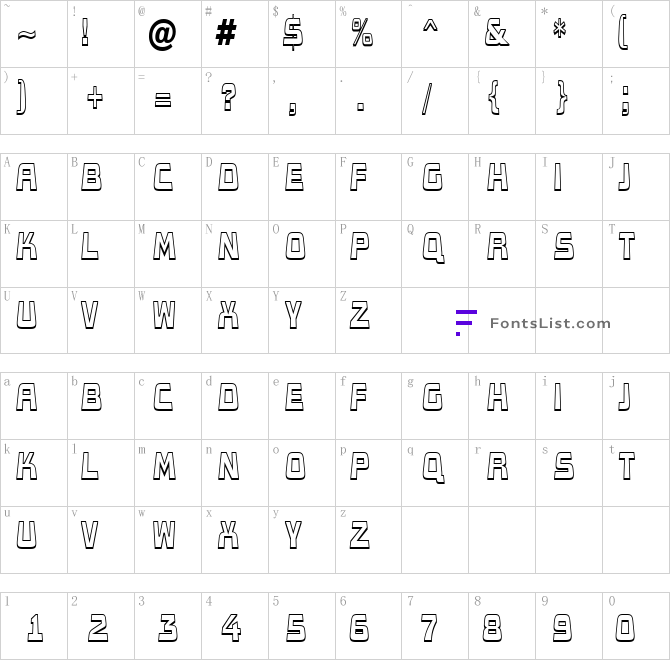Click the purple FontsList F icon
Viewport: 670px width, 660px height.
(466, 323)
